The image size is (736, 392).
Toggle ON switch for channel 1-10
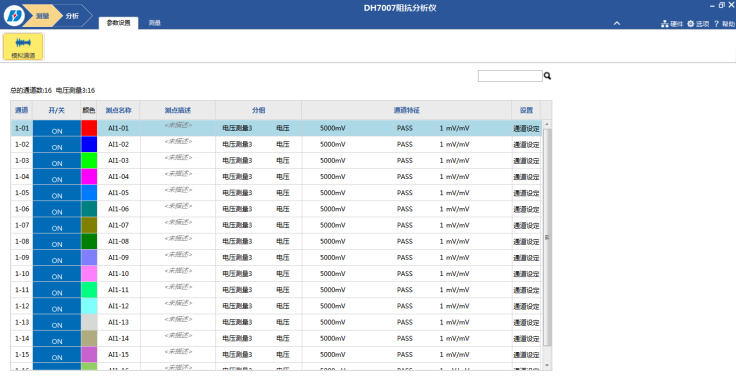(x=57, y=274)
